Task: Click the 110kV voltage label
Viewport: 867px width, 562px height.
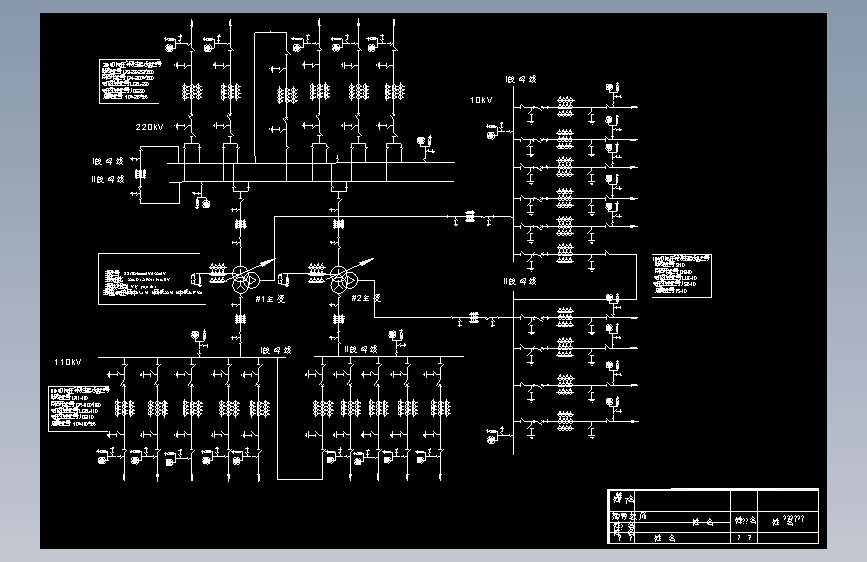Action: pyautogui.click(x=67, y=362)
